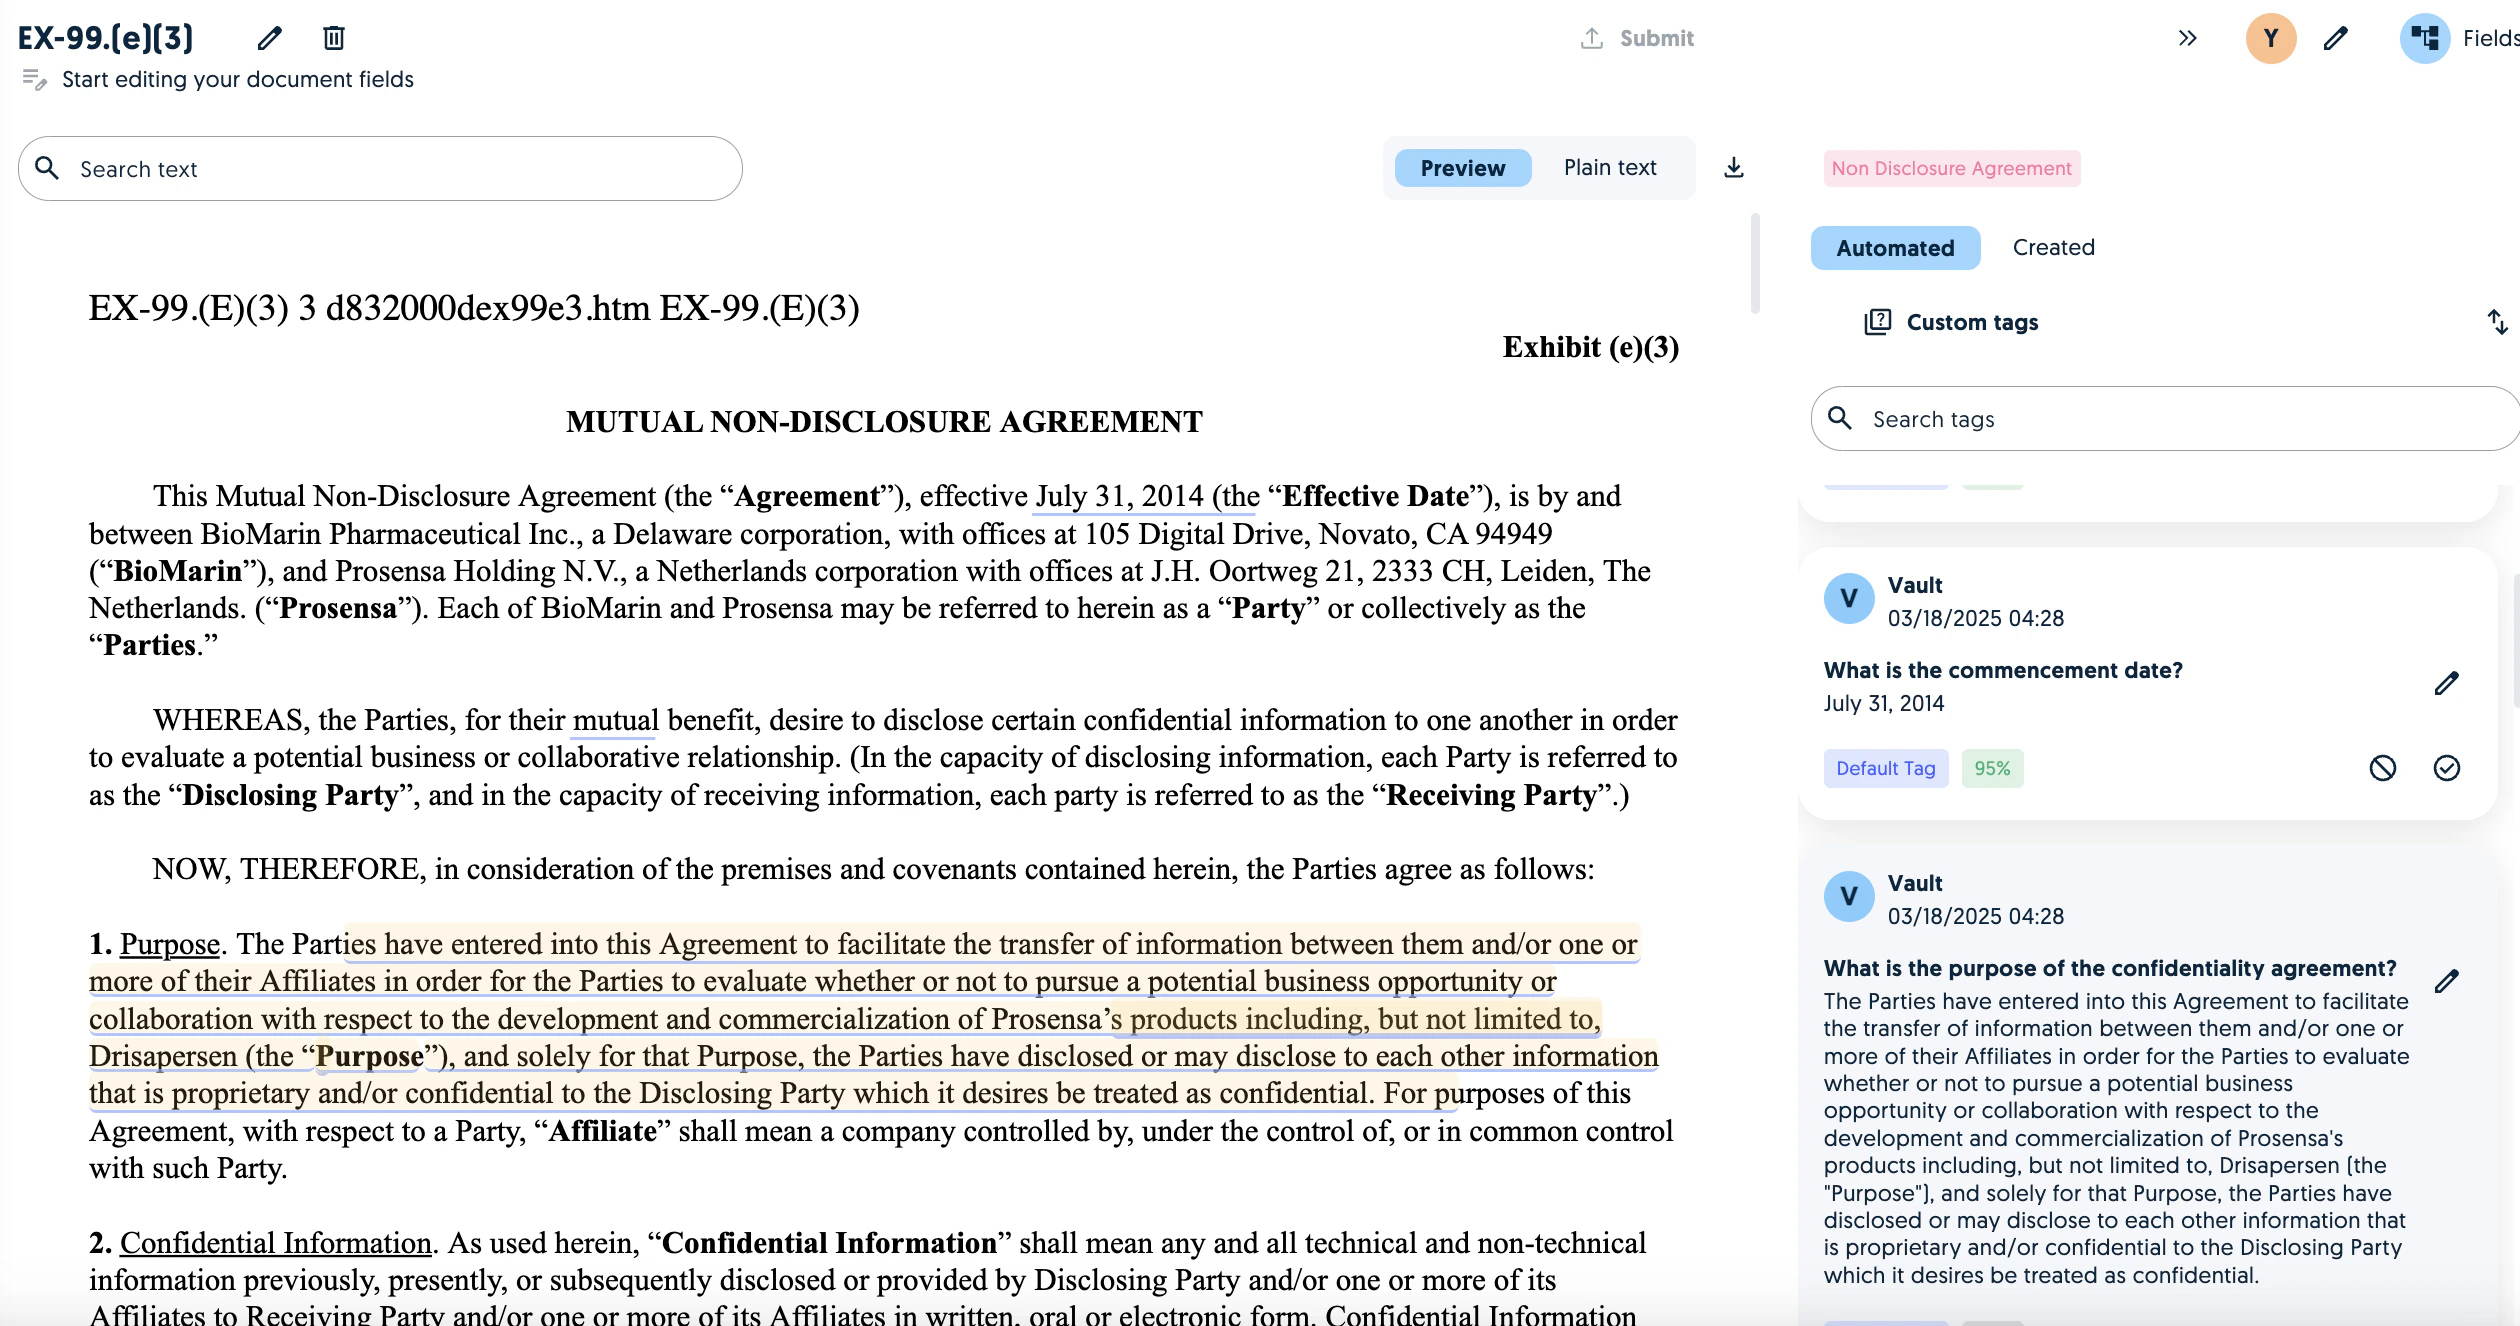Reject the commencement date tag

[x=2382, y=768]
